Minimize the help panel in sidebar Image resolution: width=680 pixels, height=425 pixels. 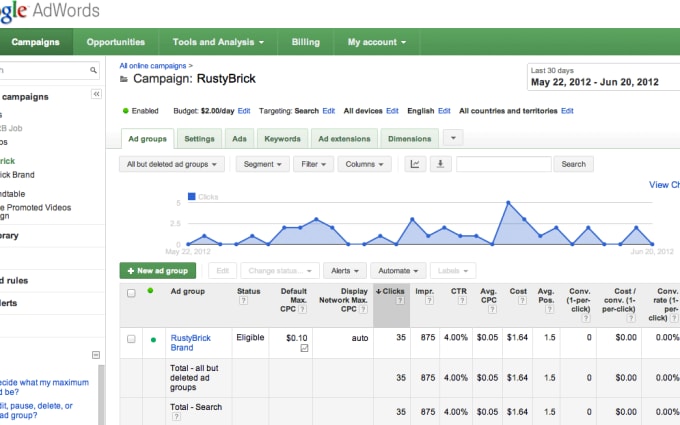click(96, 354)
